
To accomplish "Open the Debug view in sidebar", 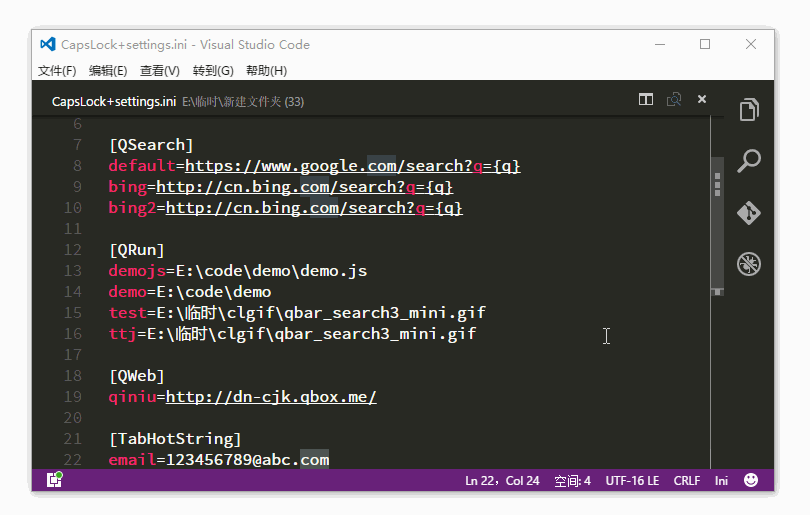I will [749, 264].
